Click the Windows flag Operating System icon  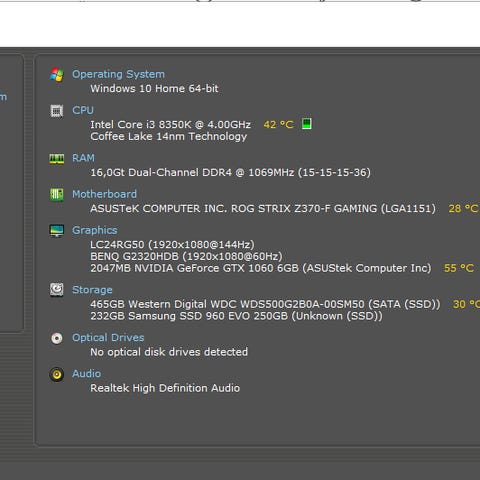tap(57, 75)
